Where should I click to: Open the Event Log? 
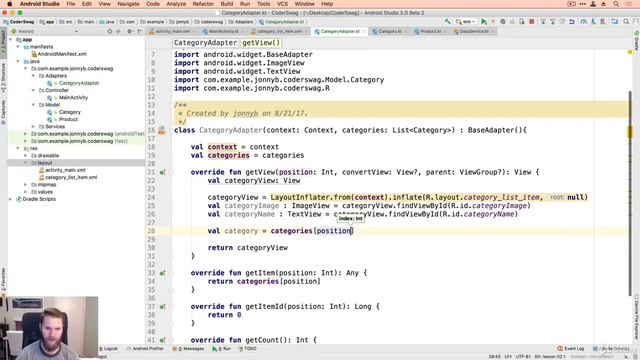point(571,349)
